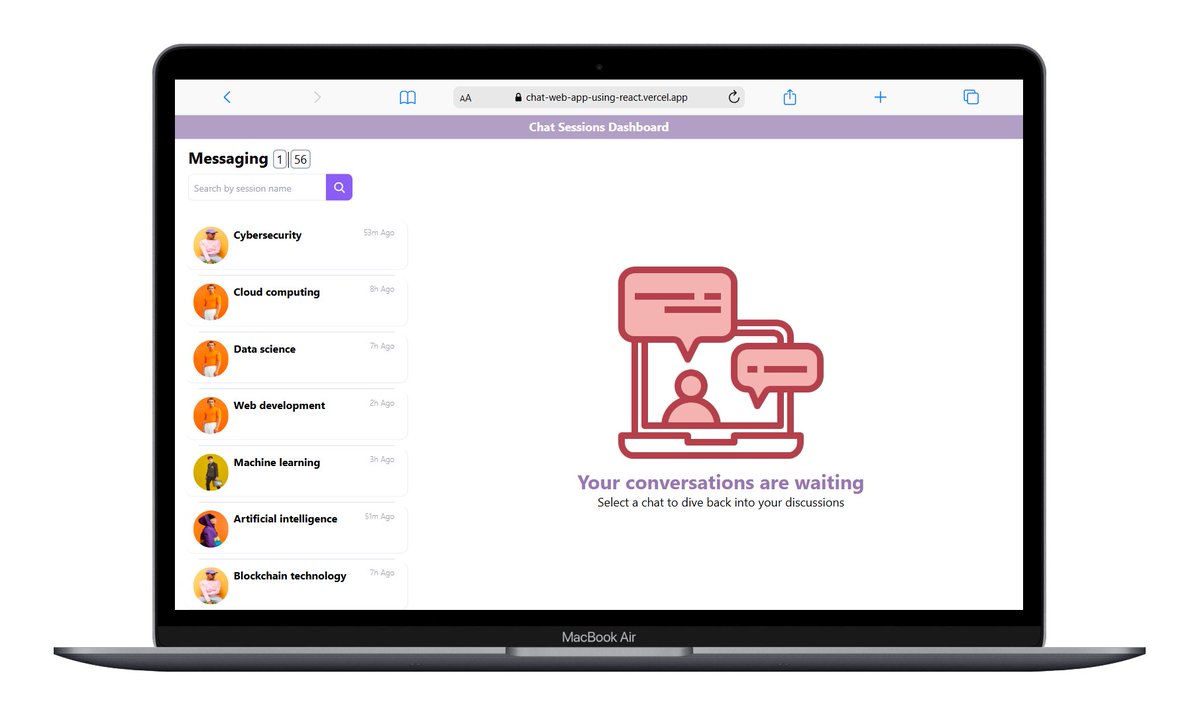Click the 51m Ago timestamp
Image resolution: width=1200 pixels, height=716 pixels.
pos(379,517)
